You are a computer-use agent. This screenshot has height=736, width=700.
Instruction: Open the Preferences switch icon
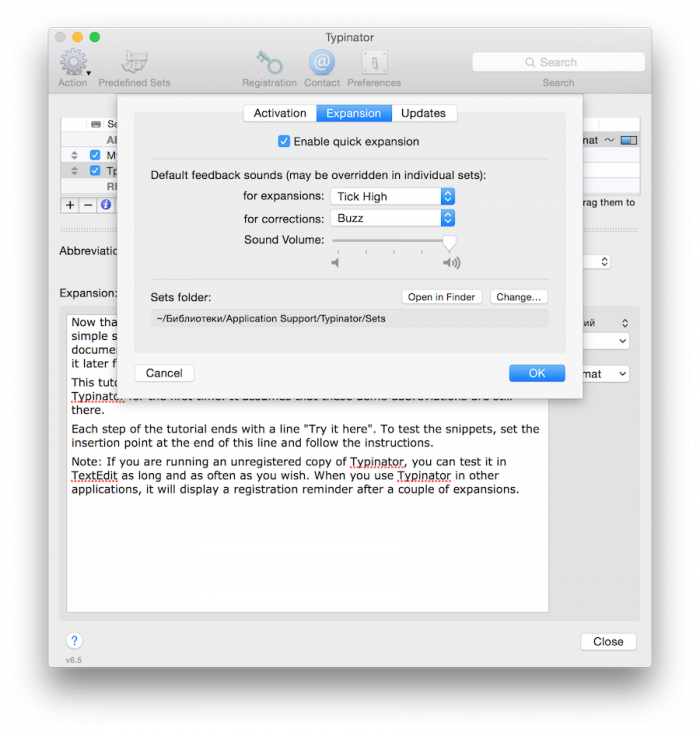click(x=374, y=62)
